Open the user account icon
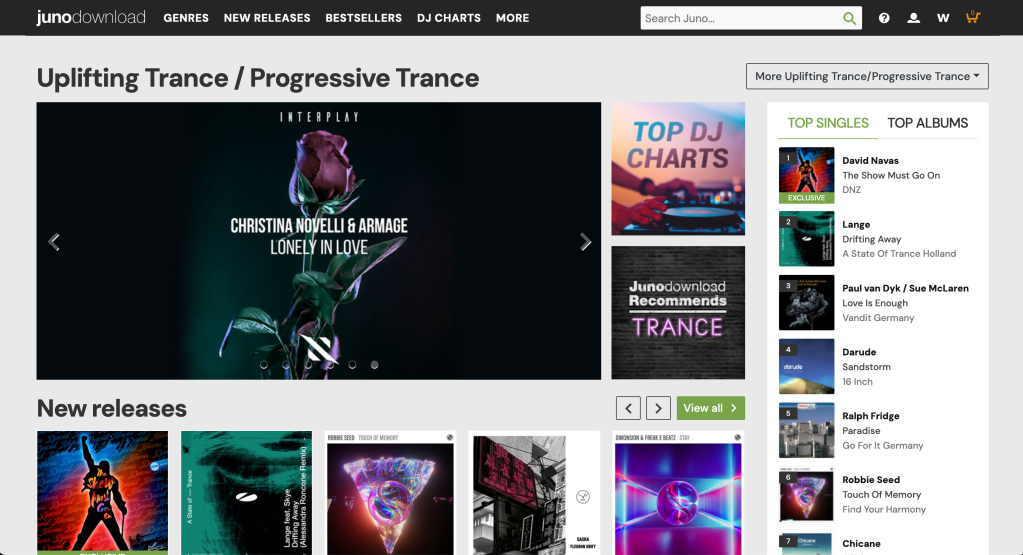The height and width of the screenshot is (555, 1023). coord(913,18)
